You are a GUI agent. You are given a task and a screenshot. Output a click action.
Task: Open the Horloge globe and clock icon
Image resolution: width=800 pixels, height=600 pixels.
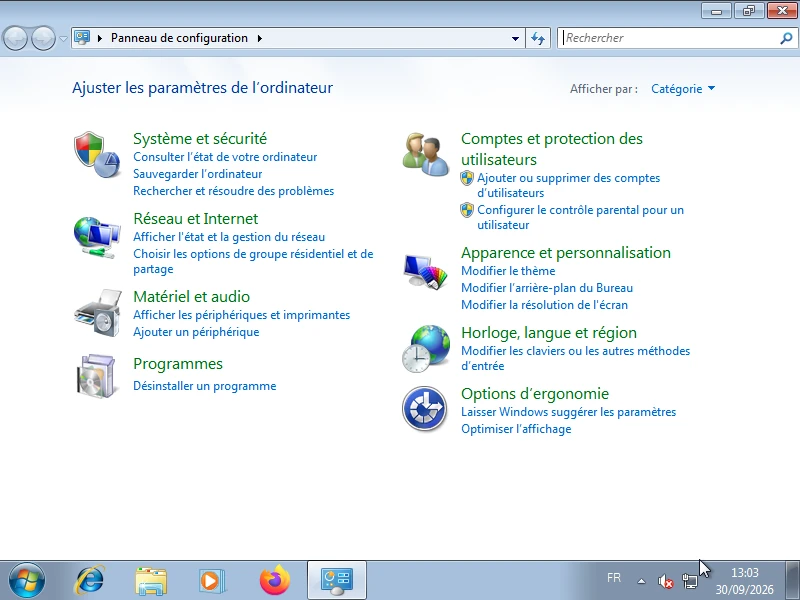pyautogui.click(x=426, y=348)
